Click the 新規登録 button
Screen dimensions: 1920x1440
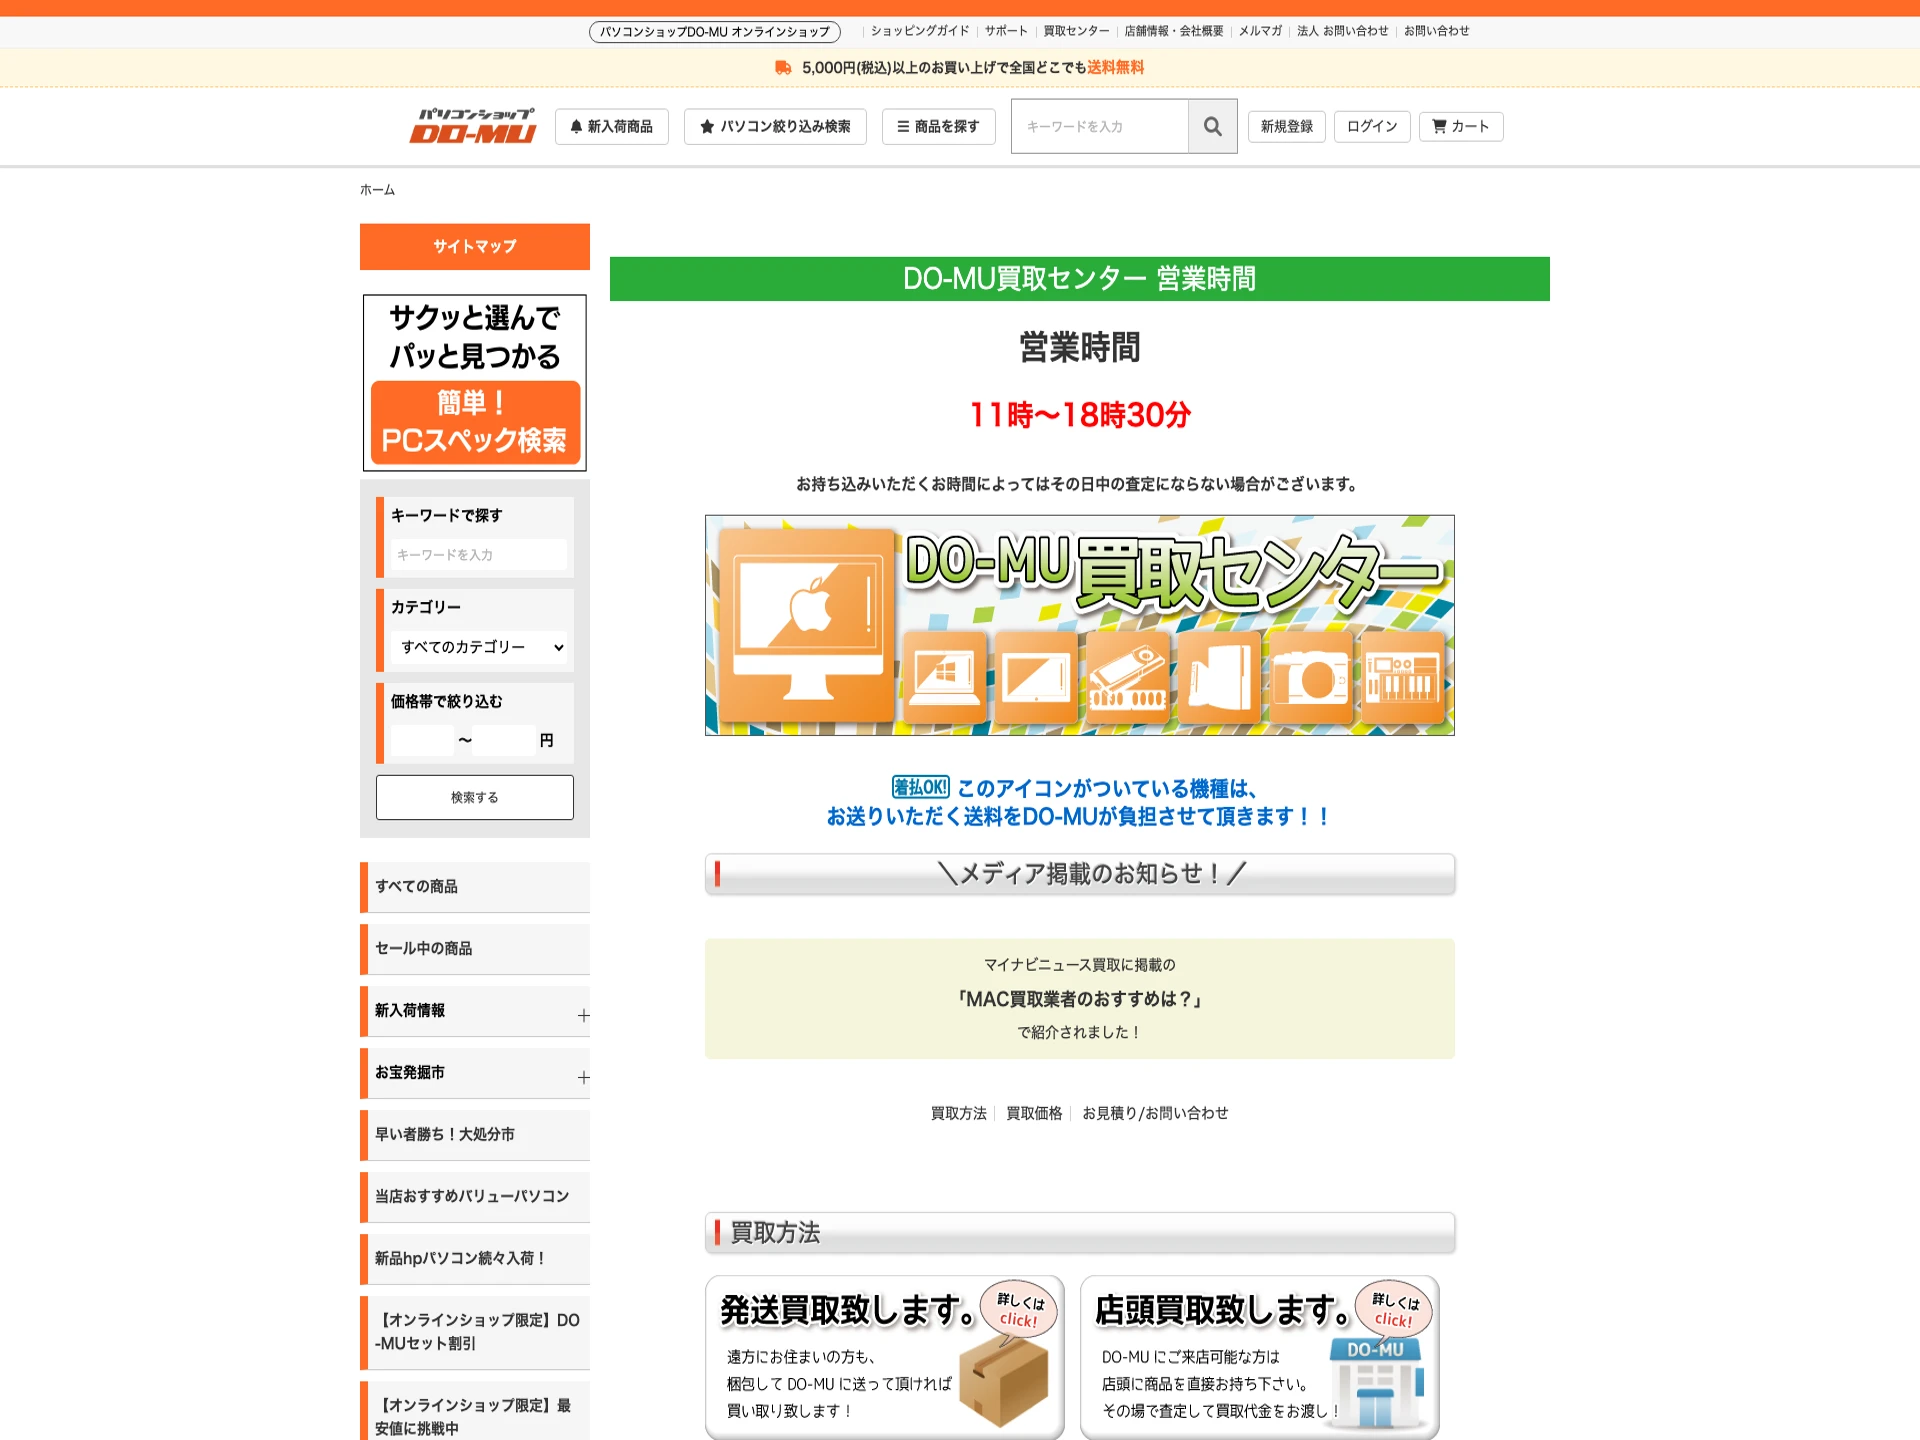(1286, 126)
